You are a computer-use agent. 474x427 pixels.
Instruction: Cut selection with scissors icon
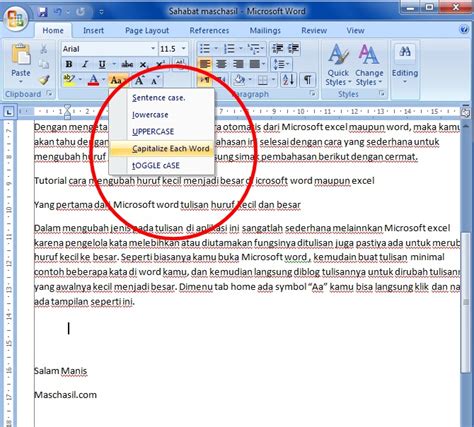(44, 49)
